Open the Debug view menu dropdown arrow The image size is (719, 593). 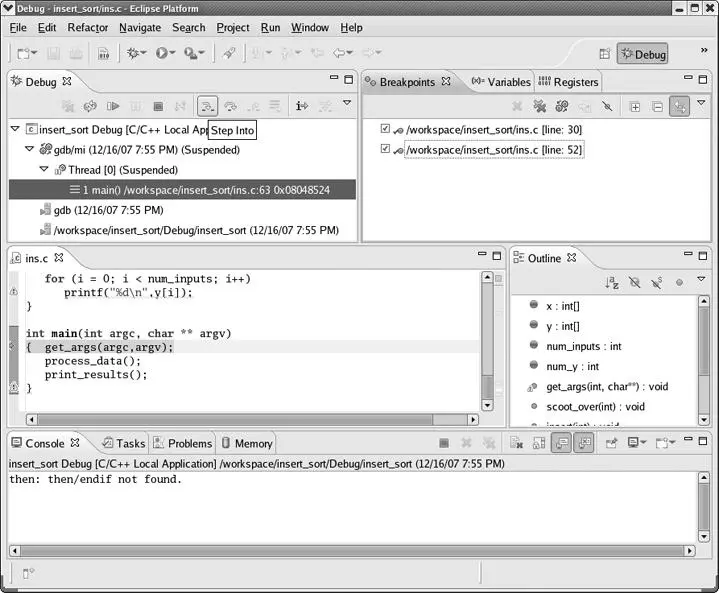(x=347, y=104)
